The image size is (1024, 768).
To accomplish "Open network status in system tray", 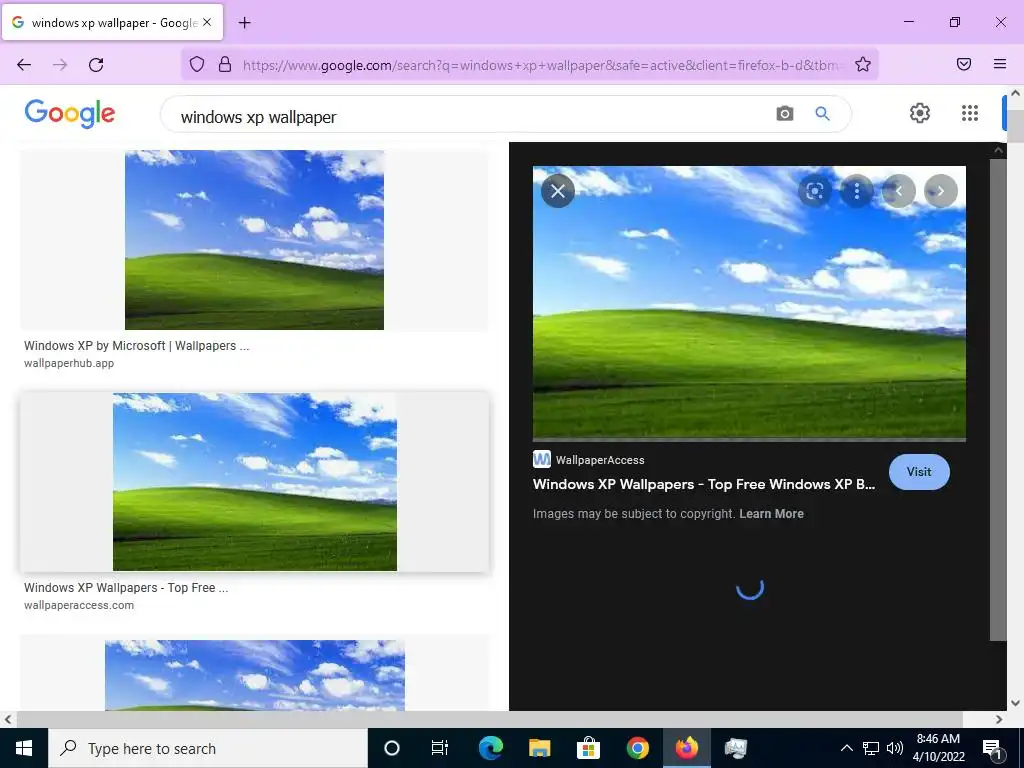I will tap(871, 748).
